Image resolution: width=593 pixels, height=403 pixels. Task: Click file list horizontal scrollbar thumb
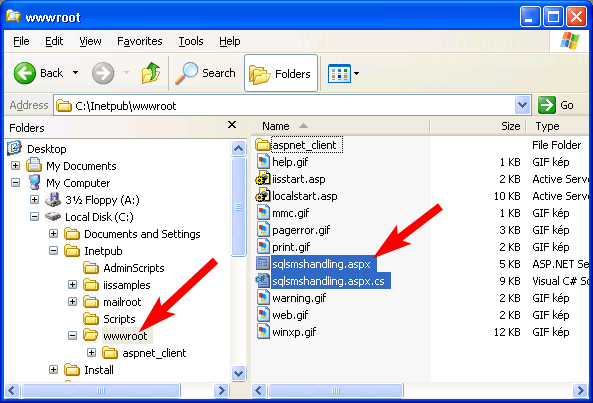[x=335, y=390]
